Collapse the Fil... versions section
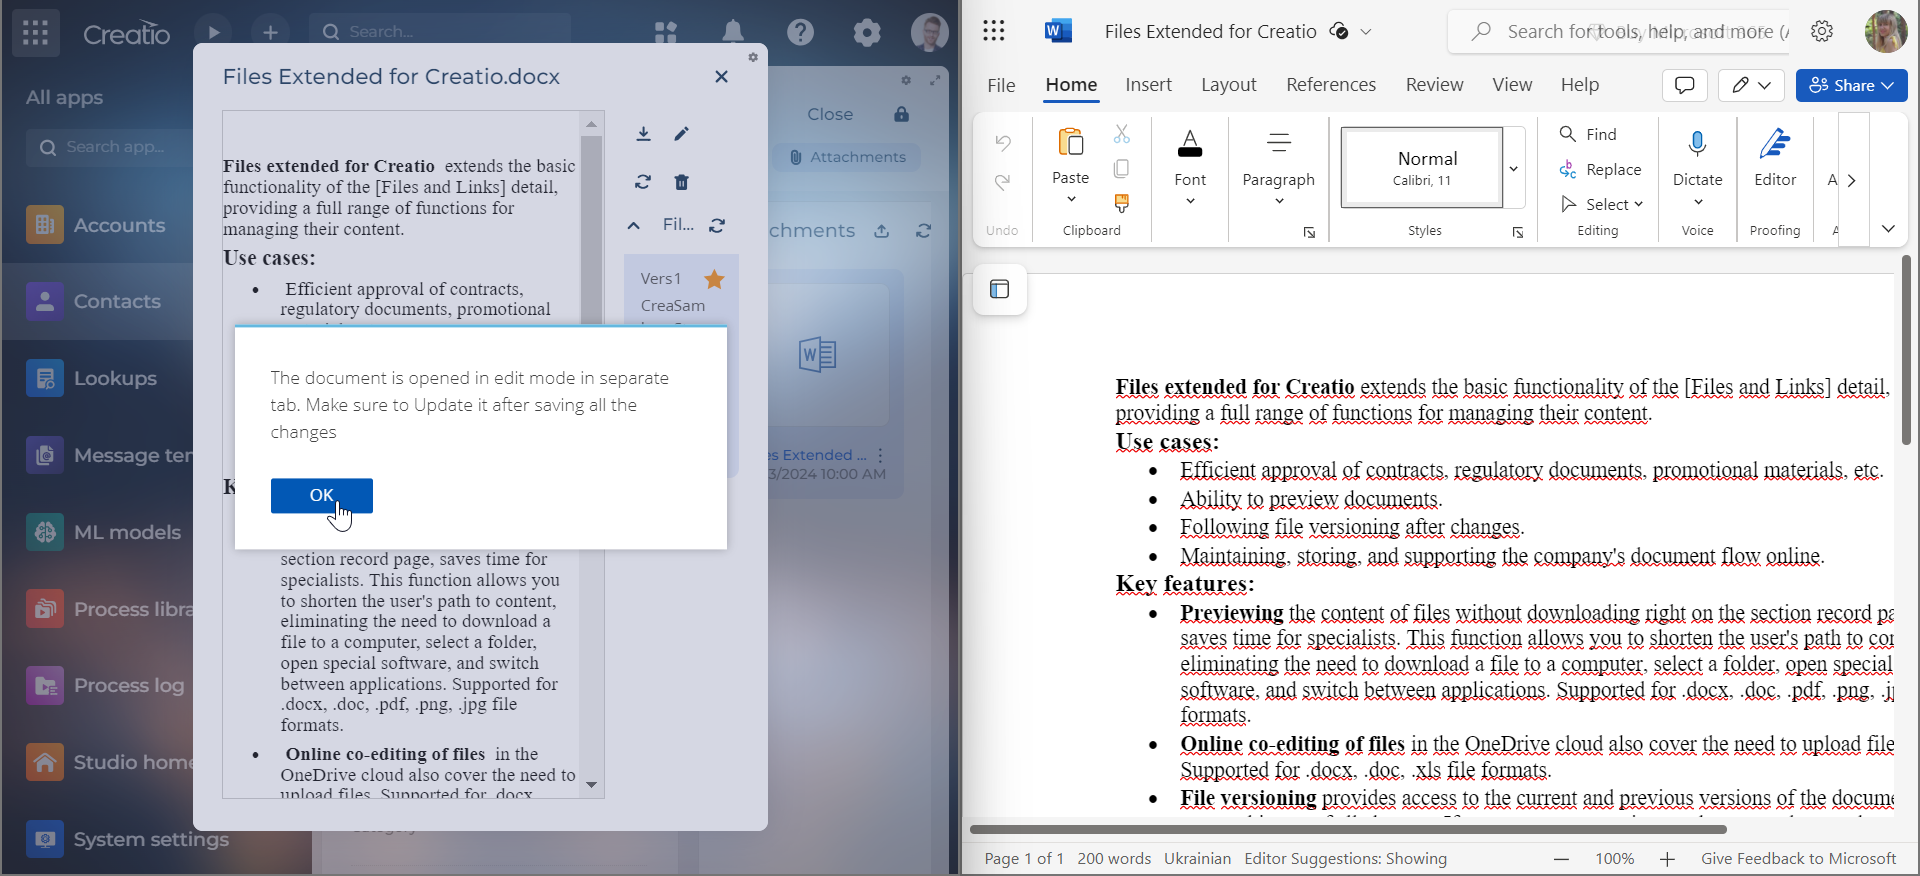The height and width of the screenshot is (876, 1920). [634, 226]
